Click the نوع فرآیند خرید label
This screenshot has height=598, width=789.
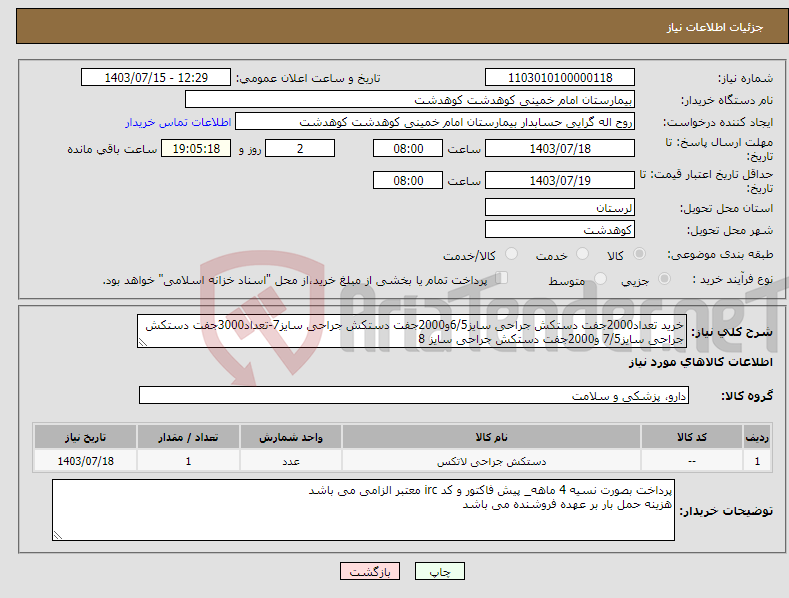coord(733,279)
